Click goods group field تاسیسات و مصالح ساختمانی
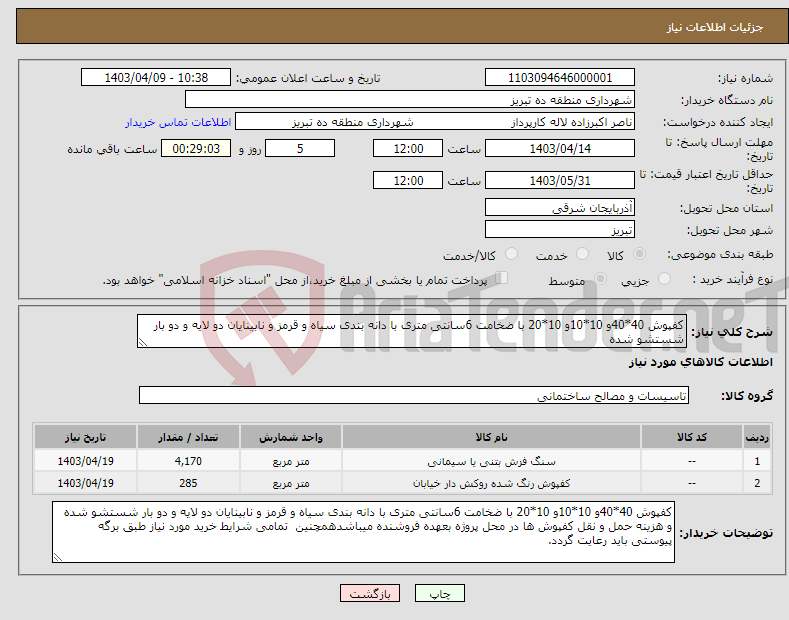The width and height of the screenshot is (789, 620). pos(414,396)
